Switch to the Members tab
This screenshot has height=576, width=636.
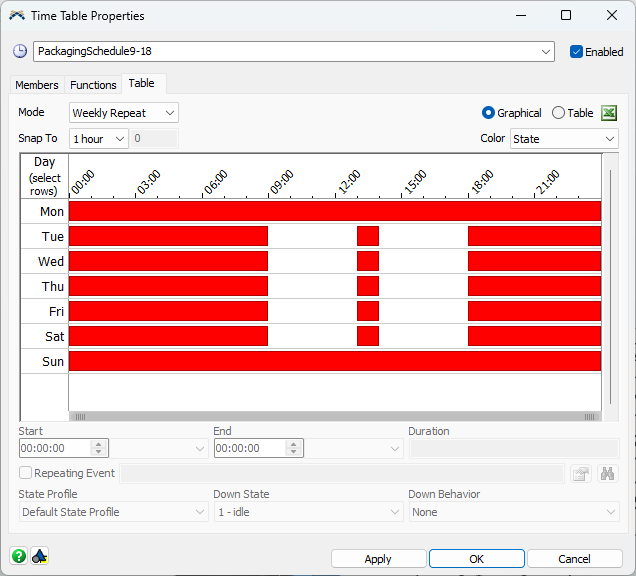pos(37,85)
